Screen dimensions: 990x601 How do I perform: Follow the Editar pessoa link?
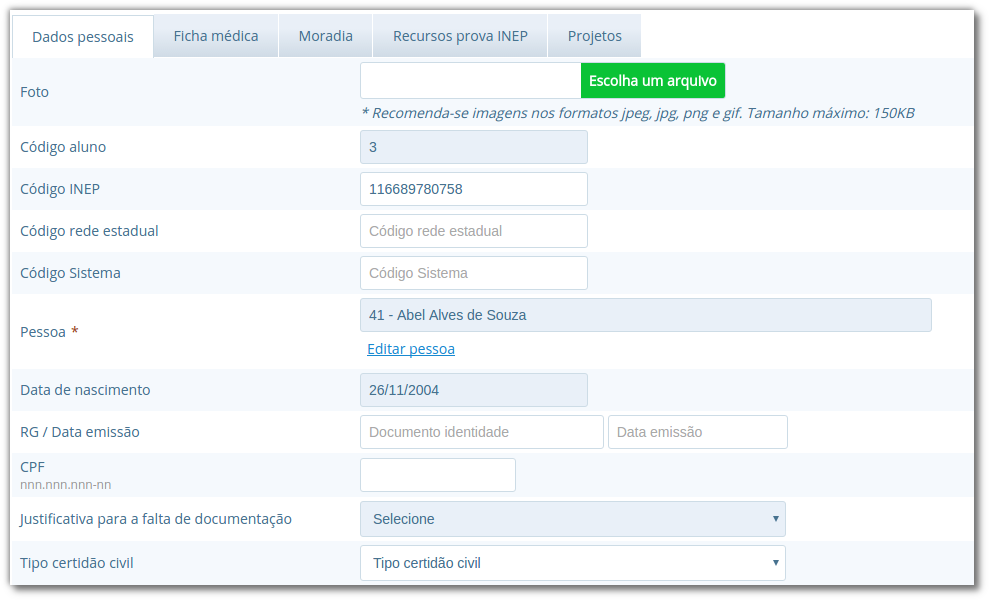tap(410, 349)
